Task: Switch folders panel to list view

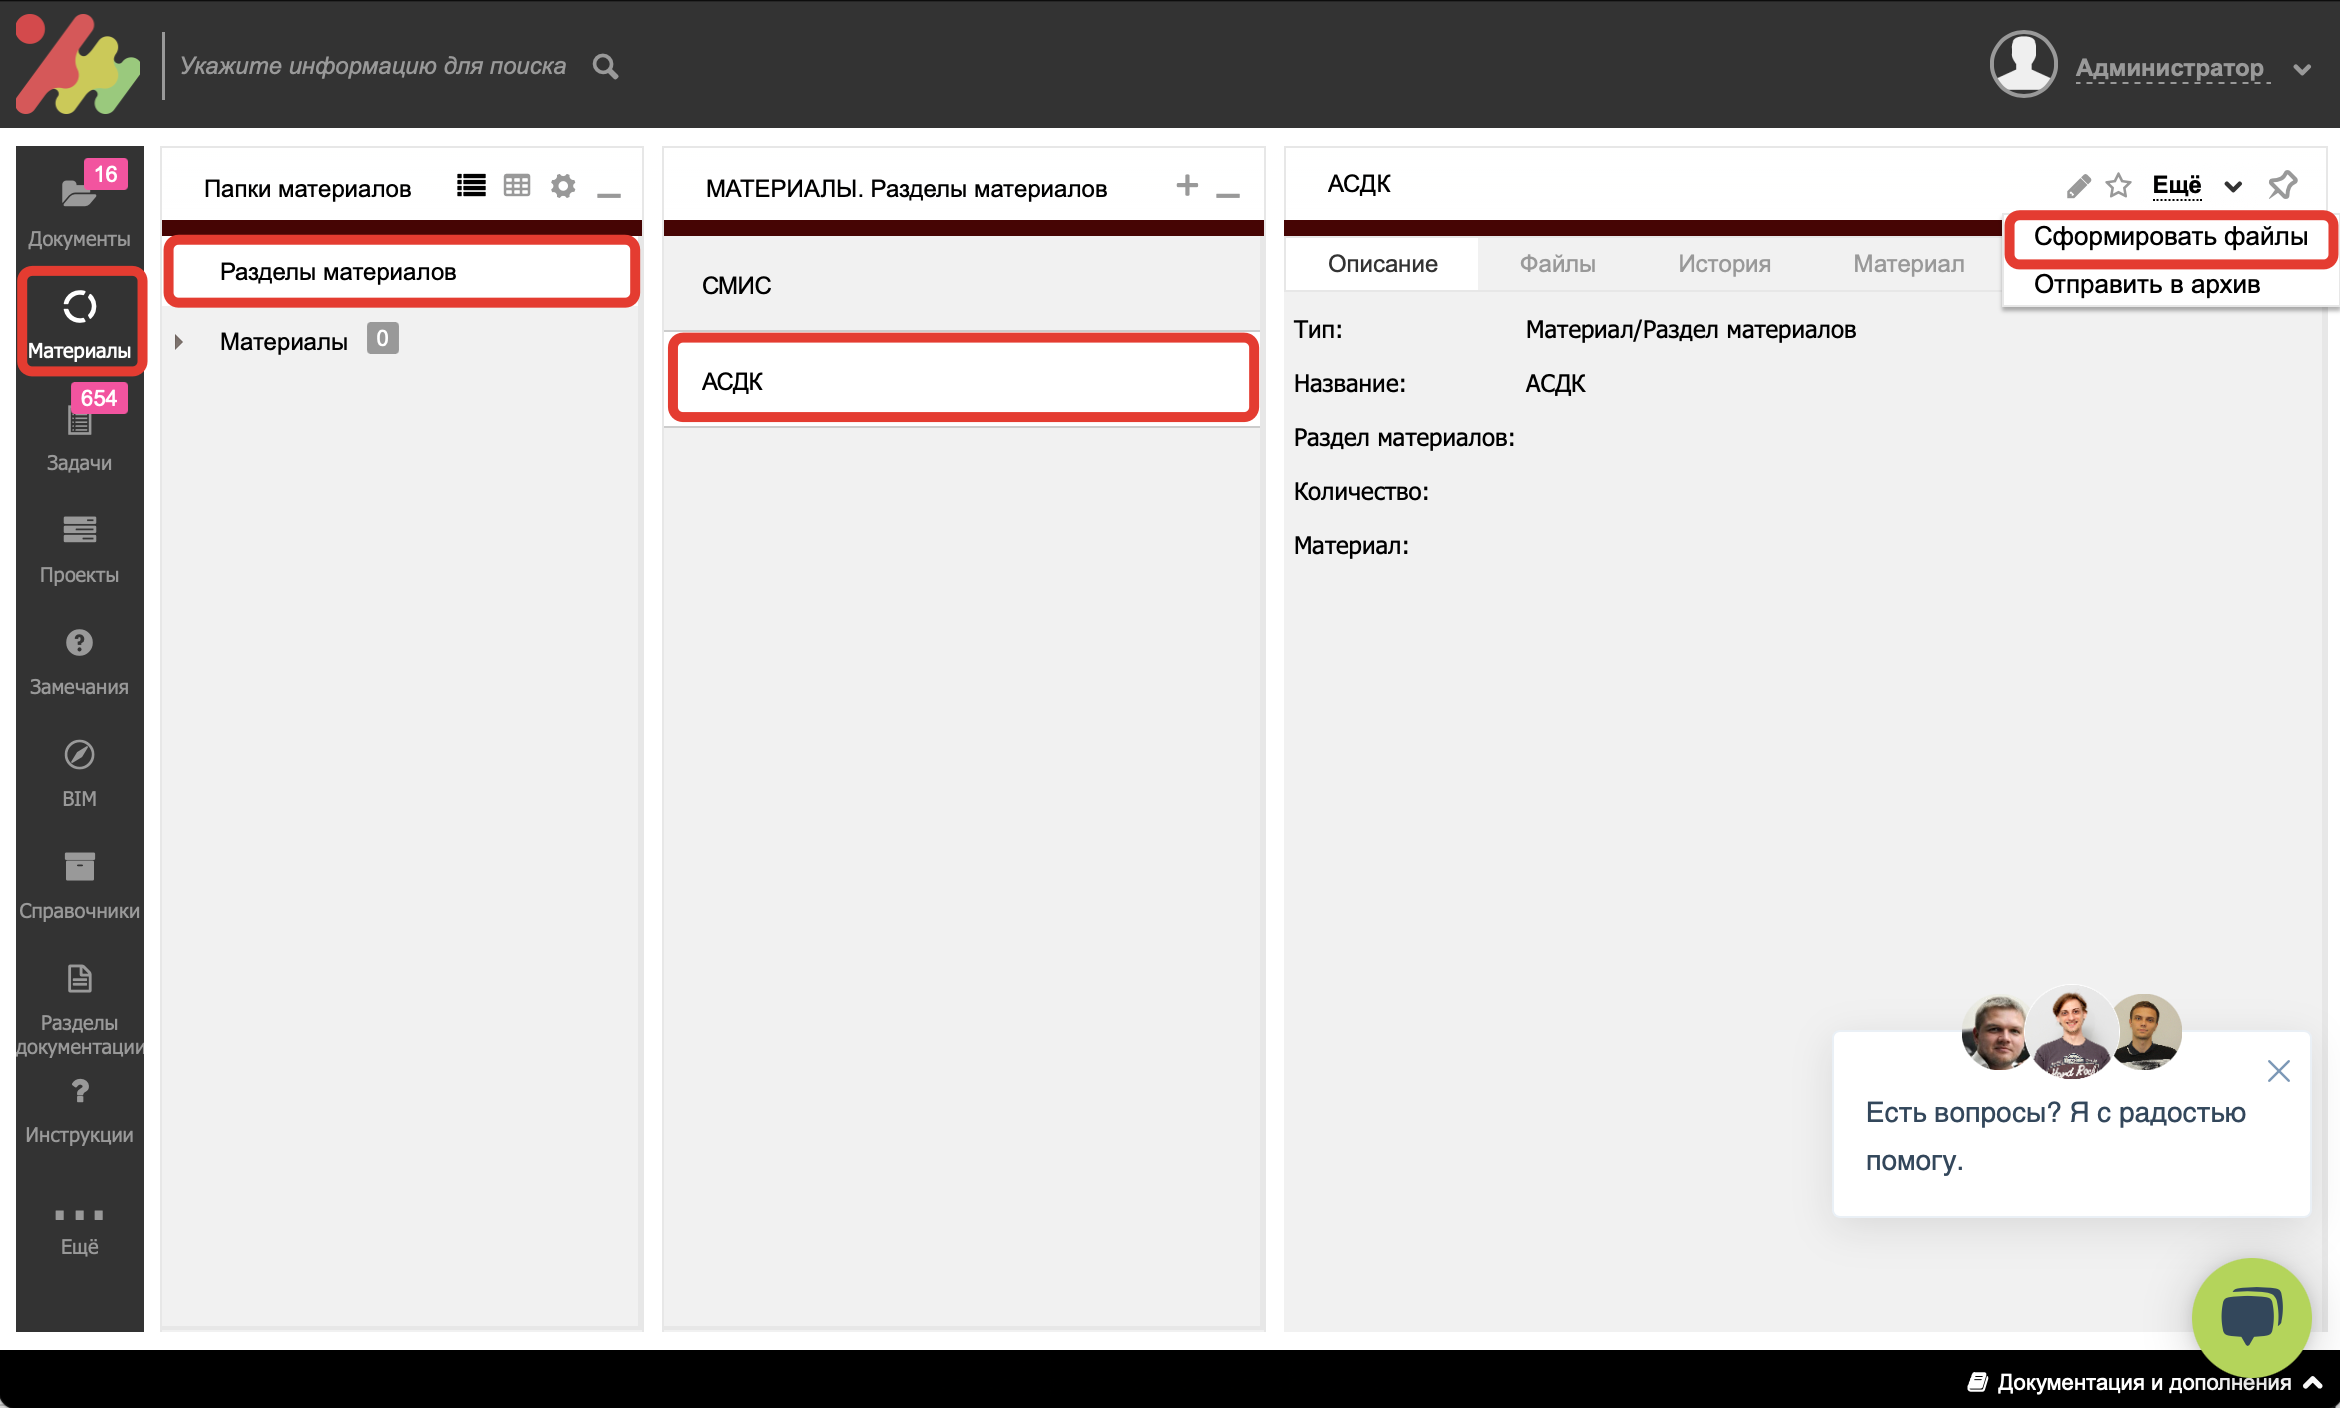Action: click(471, 186)
